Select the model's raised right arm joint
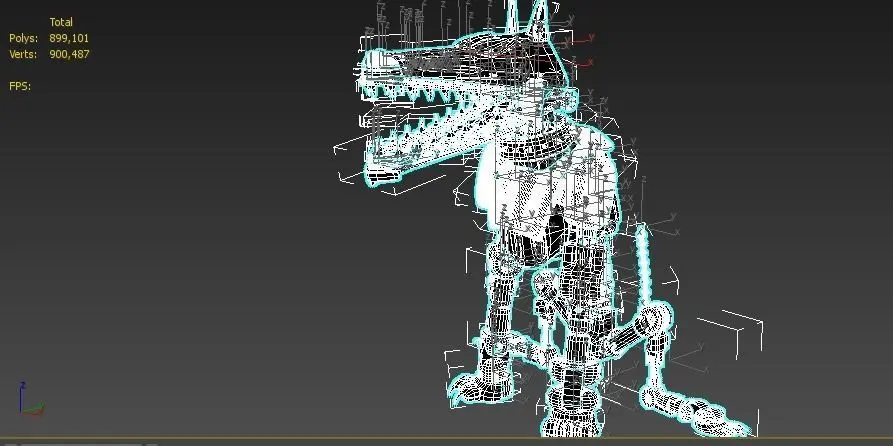The height and width of the screenshot is (446, 893). pyautogui.click(x=658, y=317)
